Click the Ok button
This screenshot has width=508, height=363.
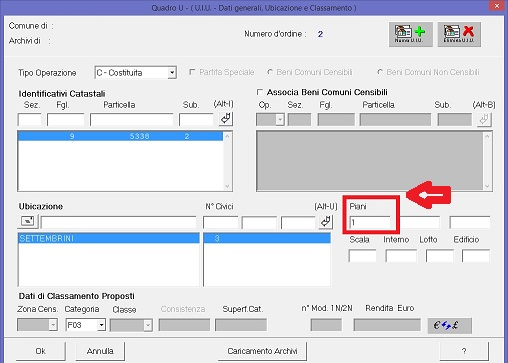pos(41,351)
